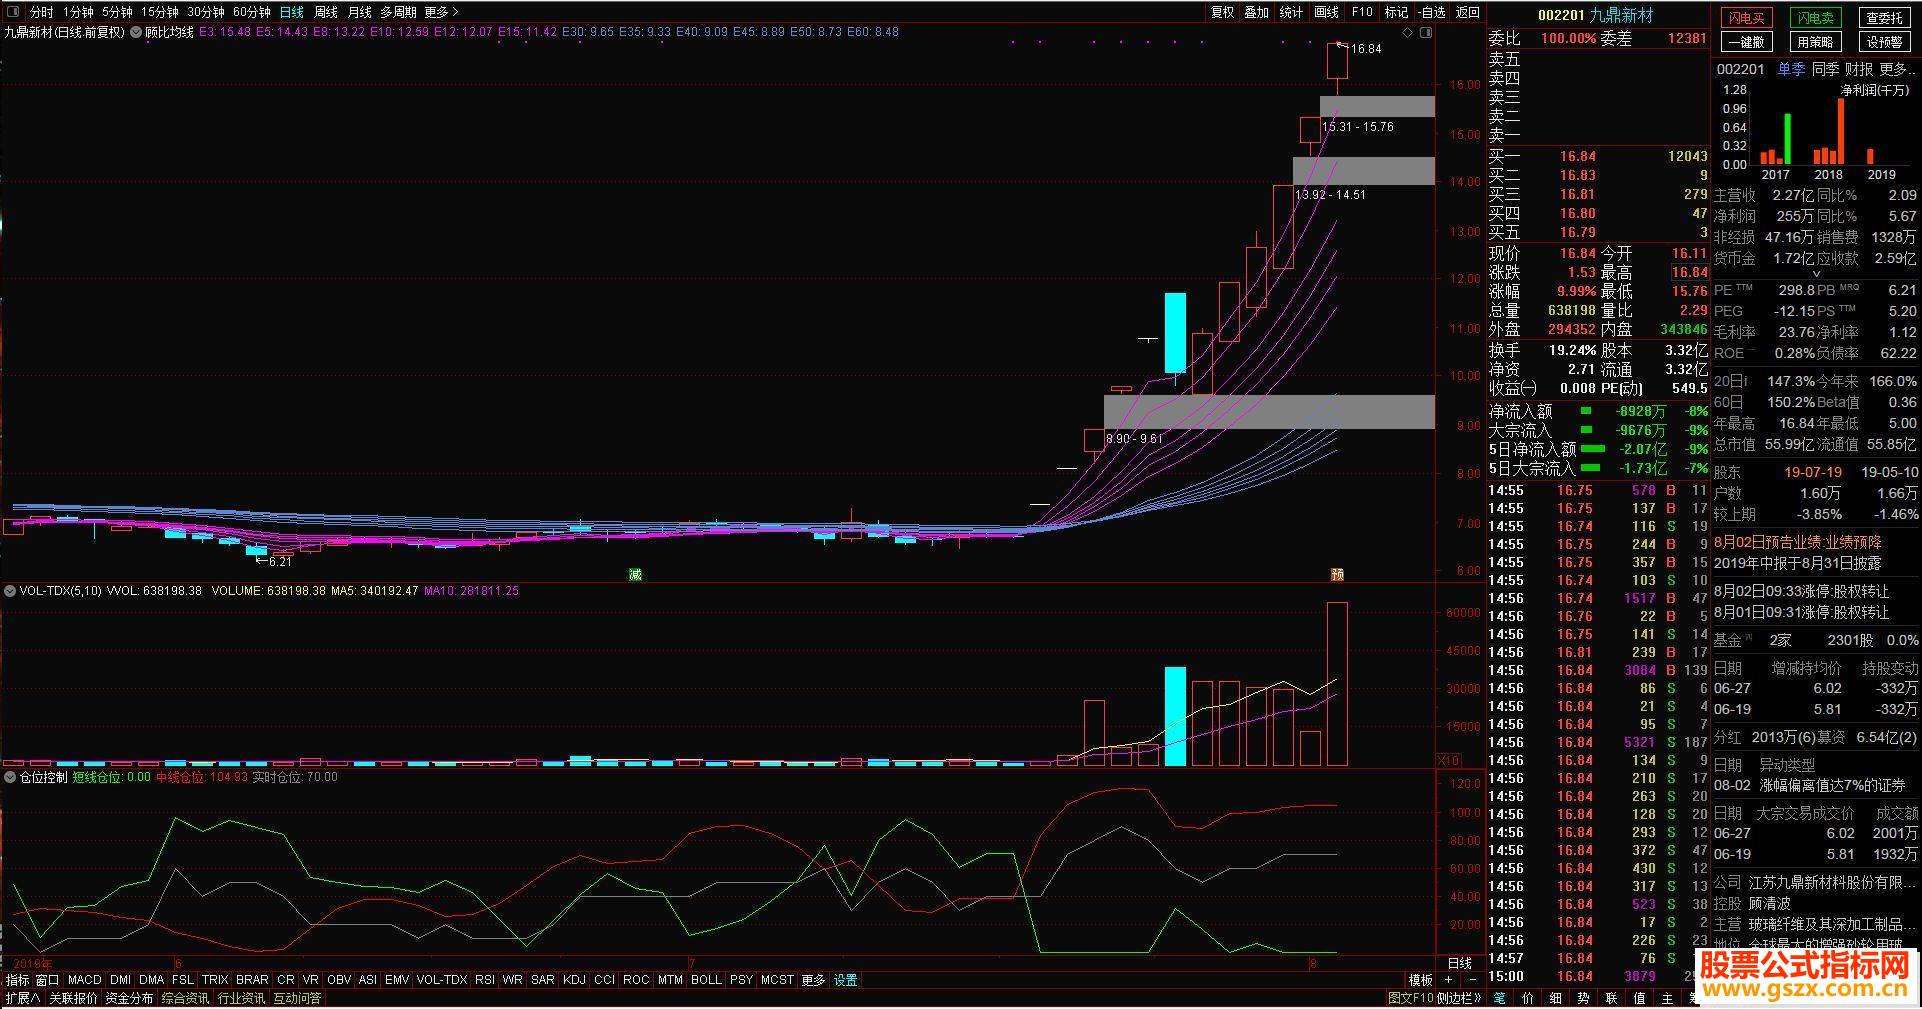Click the 查委托 check orders button
Image resolution: width=1922 pixels, height=1009 pixels.
tap(1884, 18)
